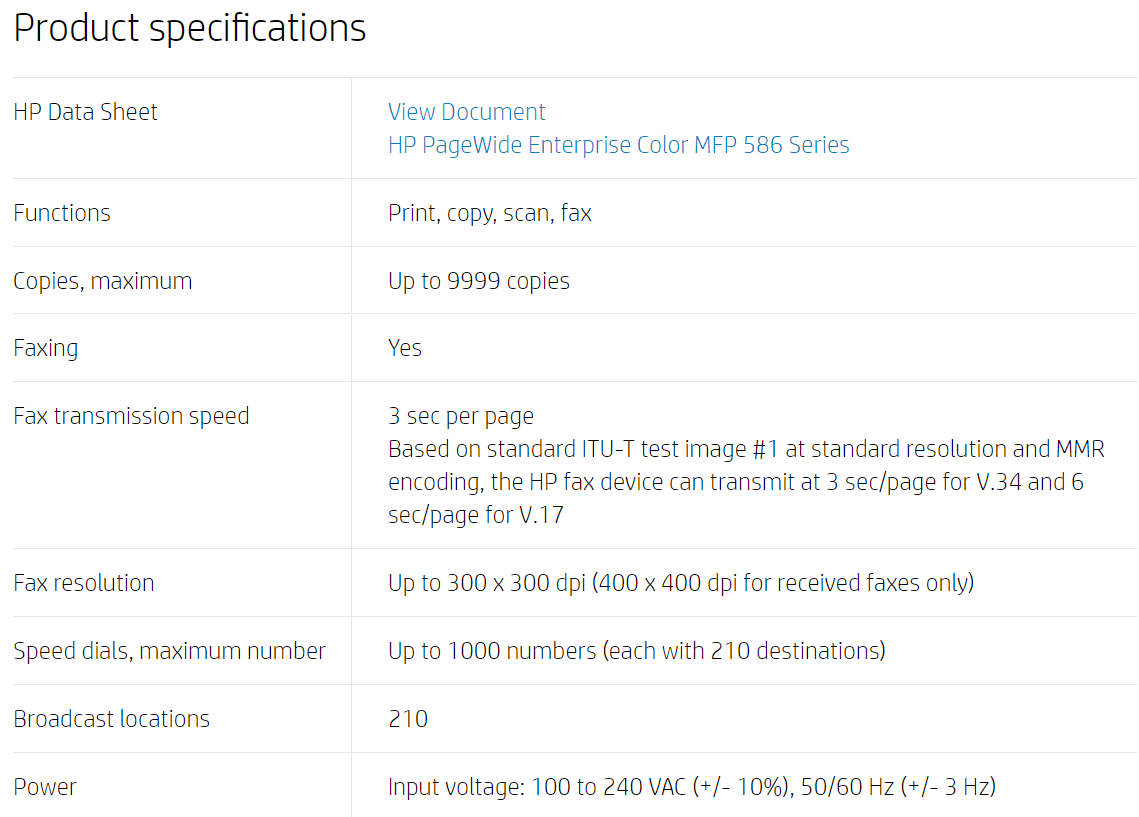Select the Input voltage specification text
This screenshot has width=1139, height=817.
coord(691,787)
